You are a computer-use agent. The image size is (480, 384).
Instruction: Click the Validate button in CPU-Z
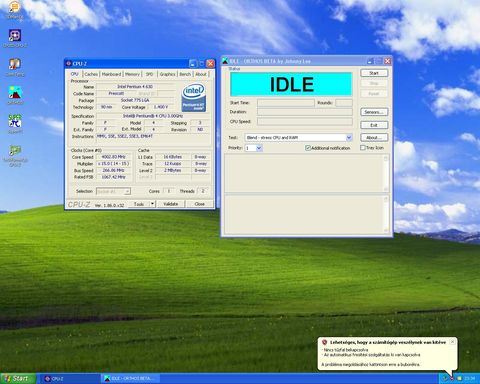tap(170, 204)
